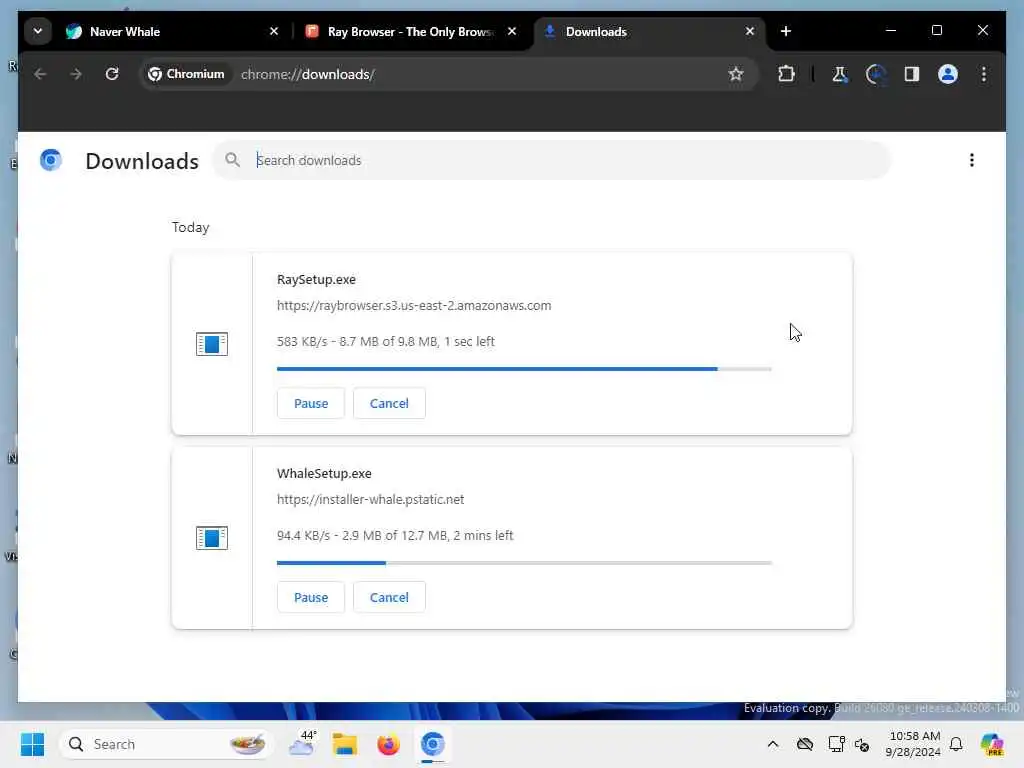Open the Copilot preview icon

click(x=992, y=744)
